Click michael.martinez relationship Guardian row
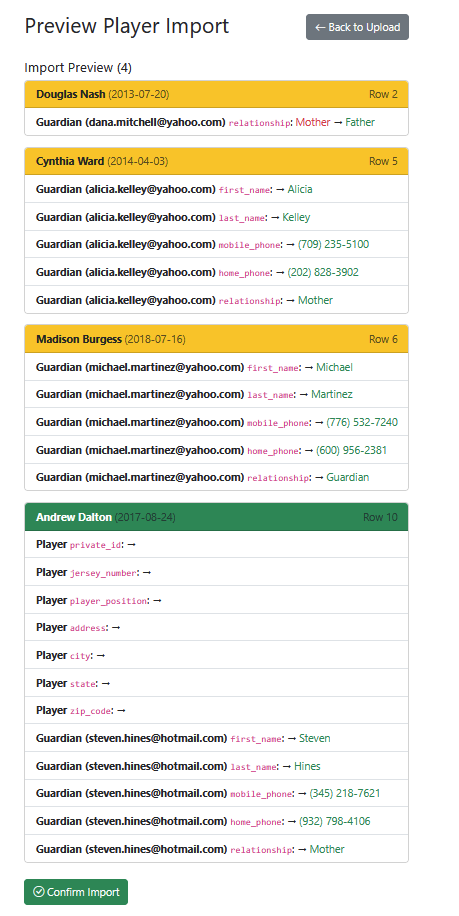 pyautogui.click(x=216, y=477)
